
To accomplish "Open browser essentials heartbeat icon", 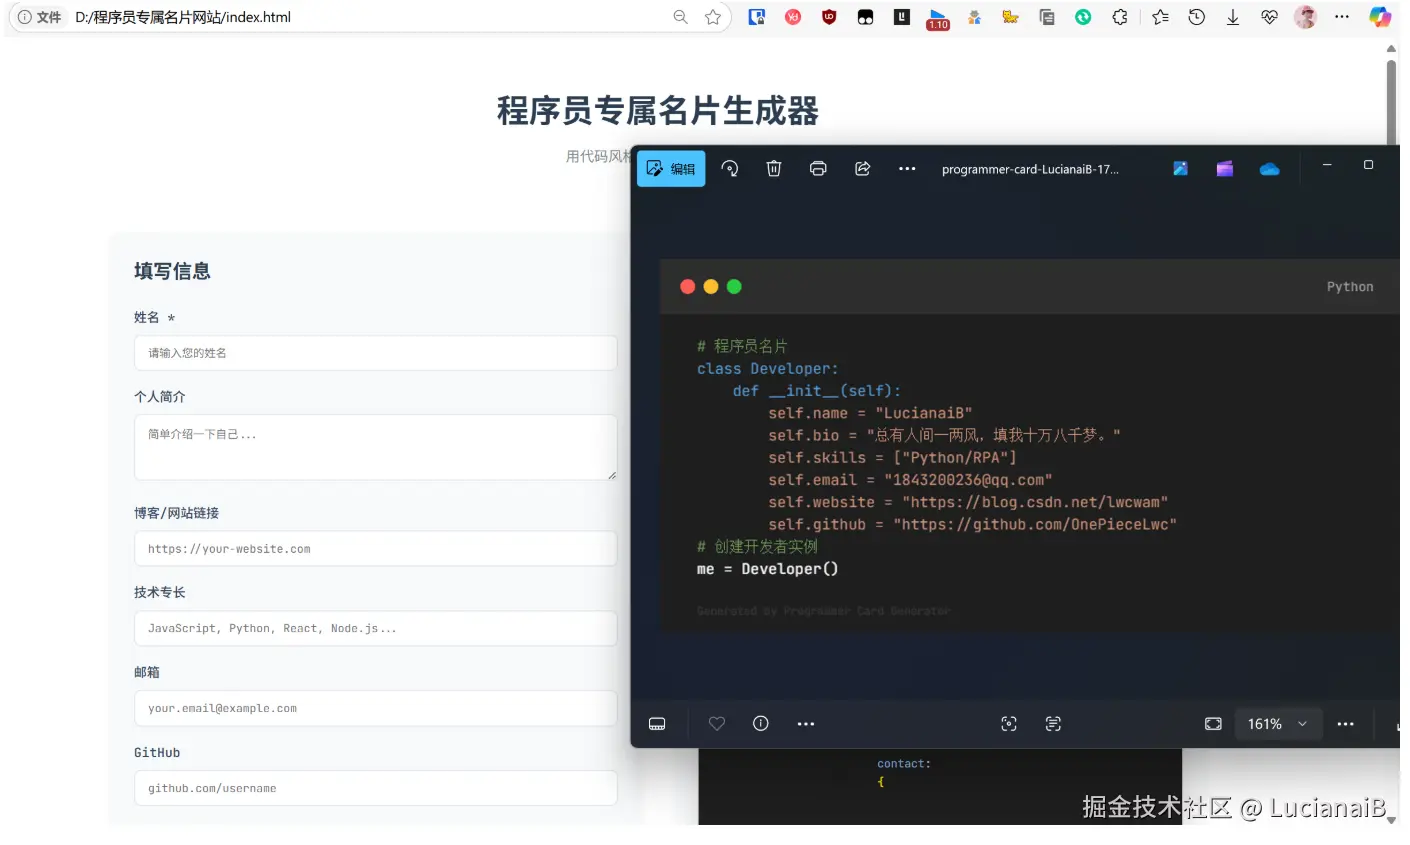I will pos(1269,17).
